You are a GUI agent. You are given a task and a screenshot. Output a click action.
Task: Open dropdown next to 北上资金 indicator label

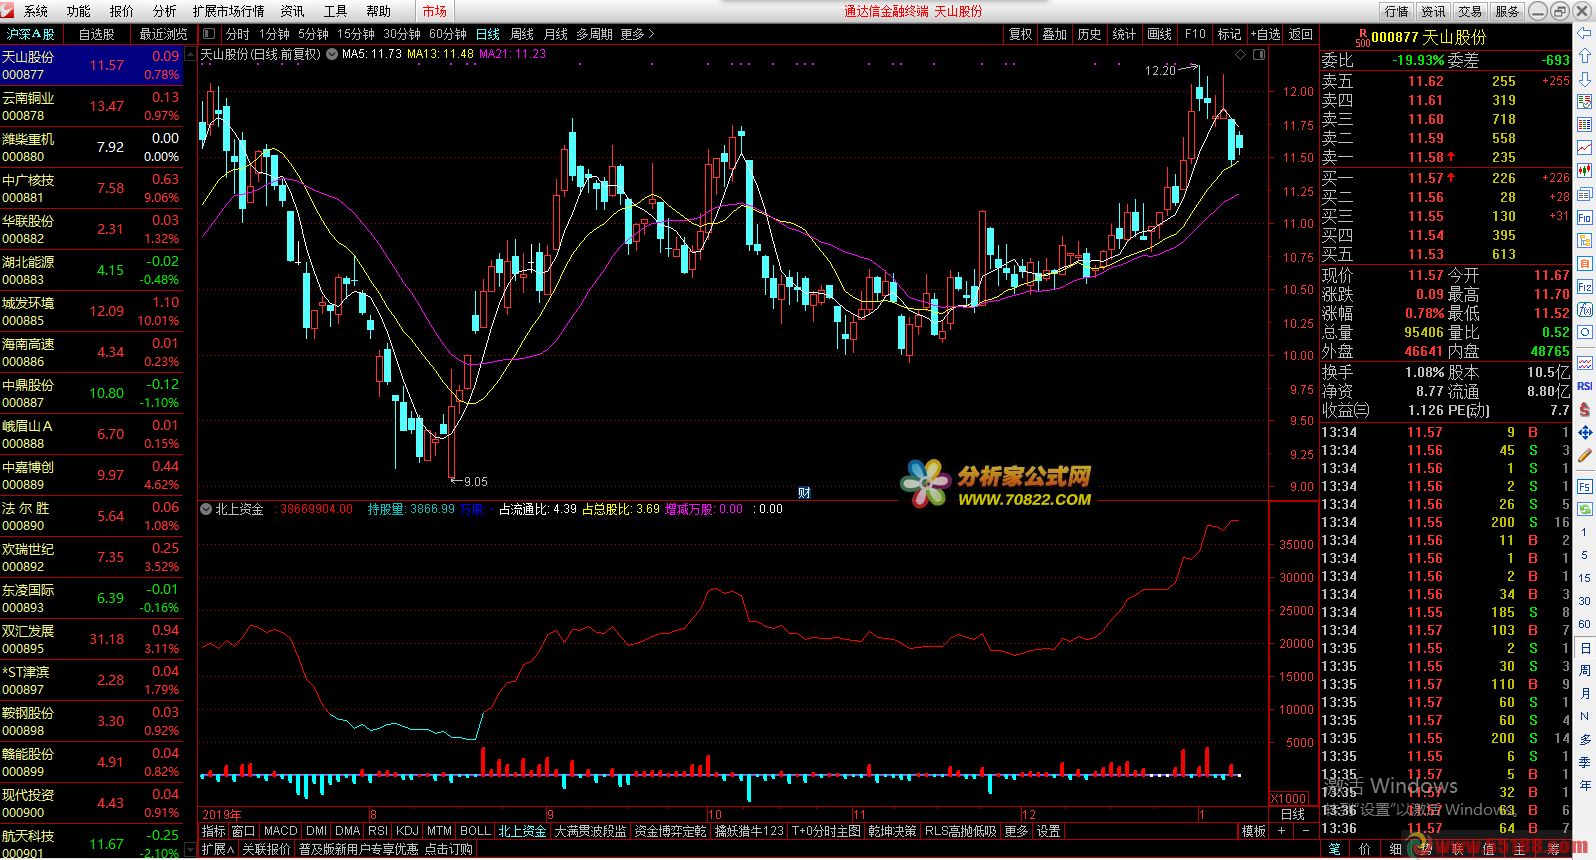[207, 509]
